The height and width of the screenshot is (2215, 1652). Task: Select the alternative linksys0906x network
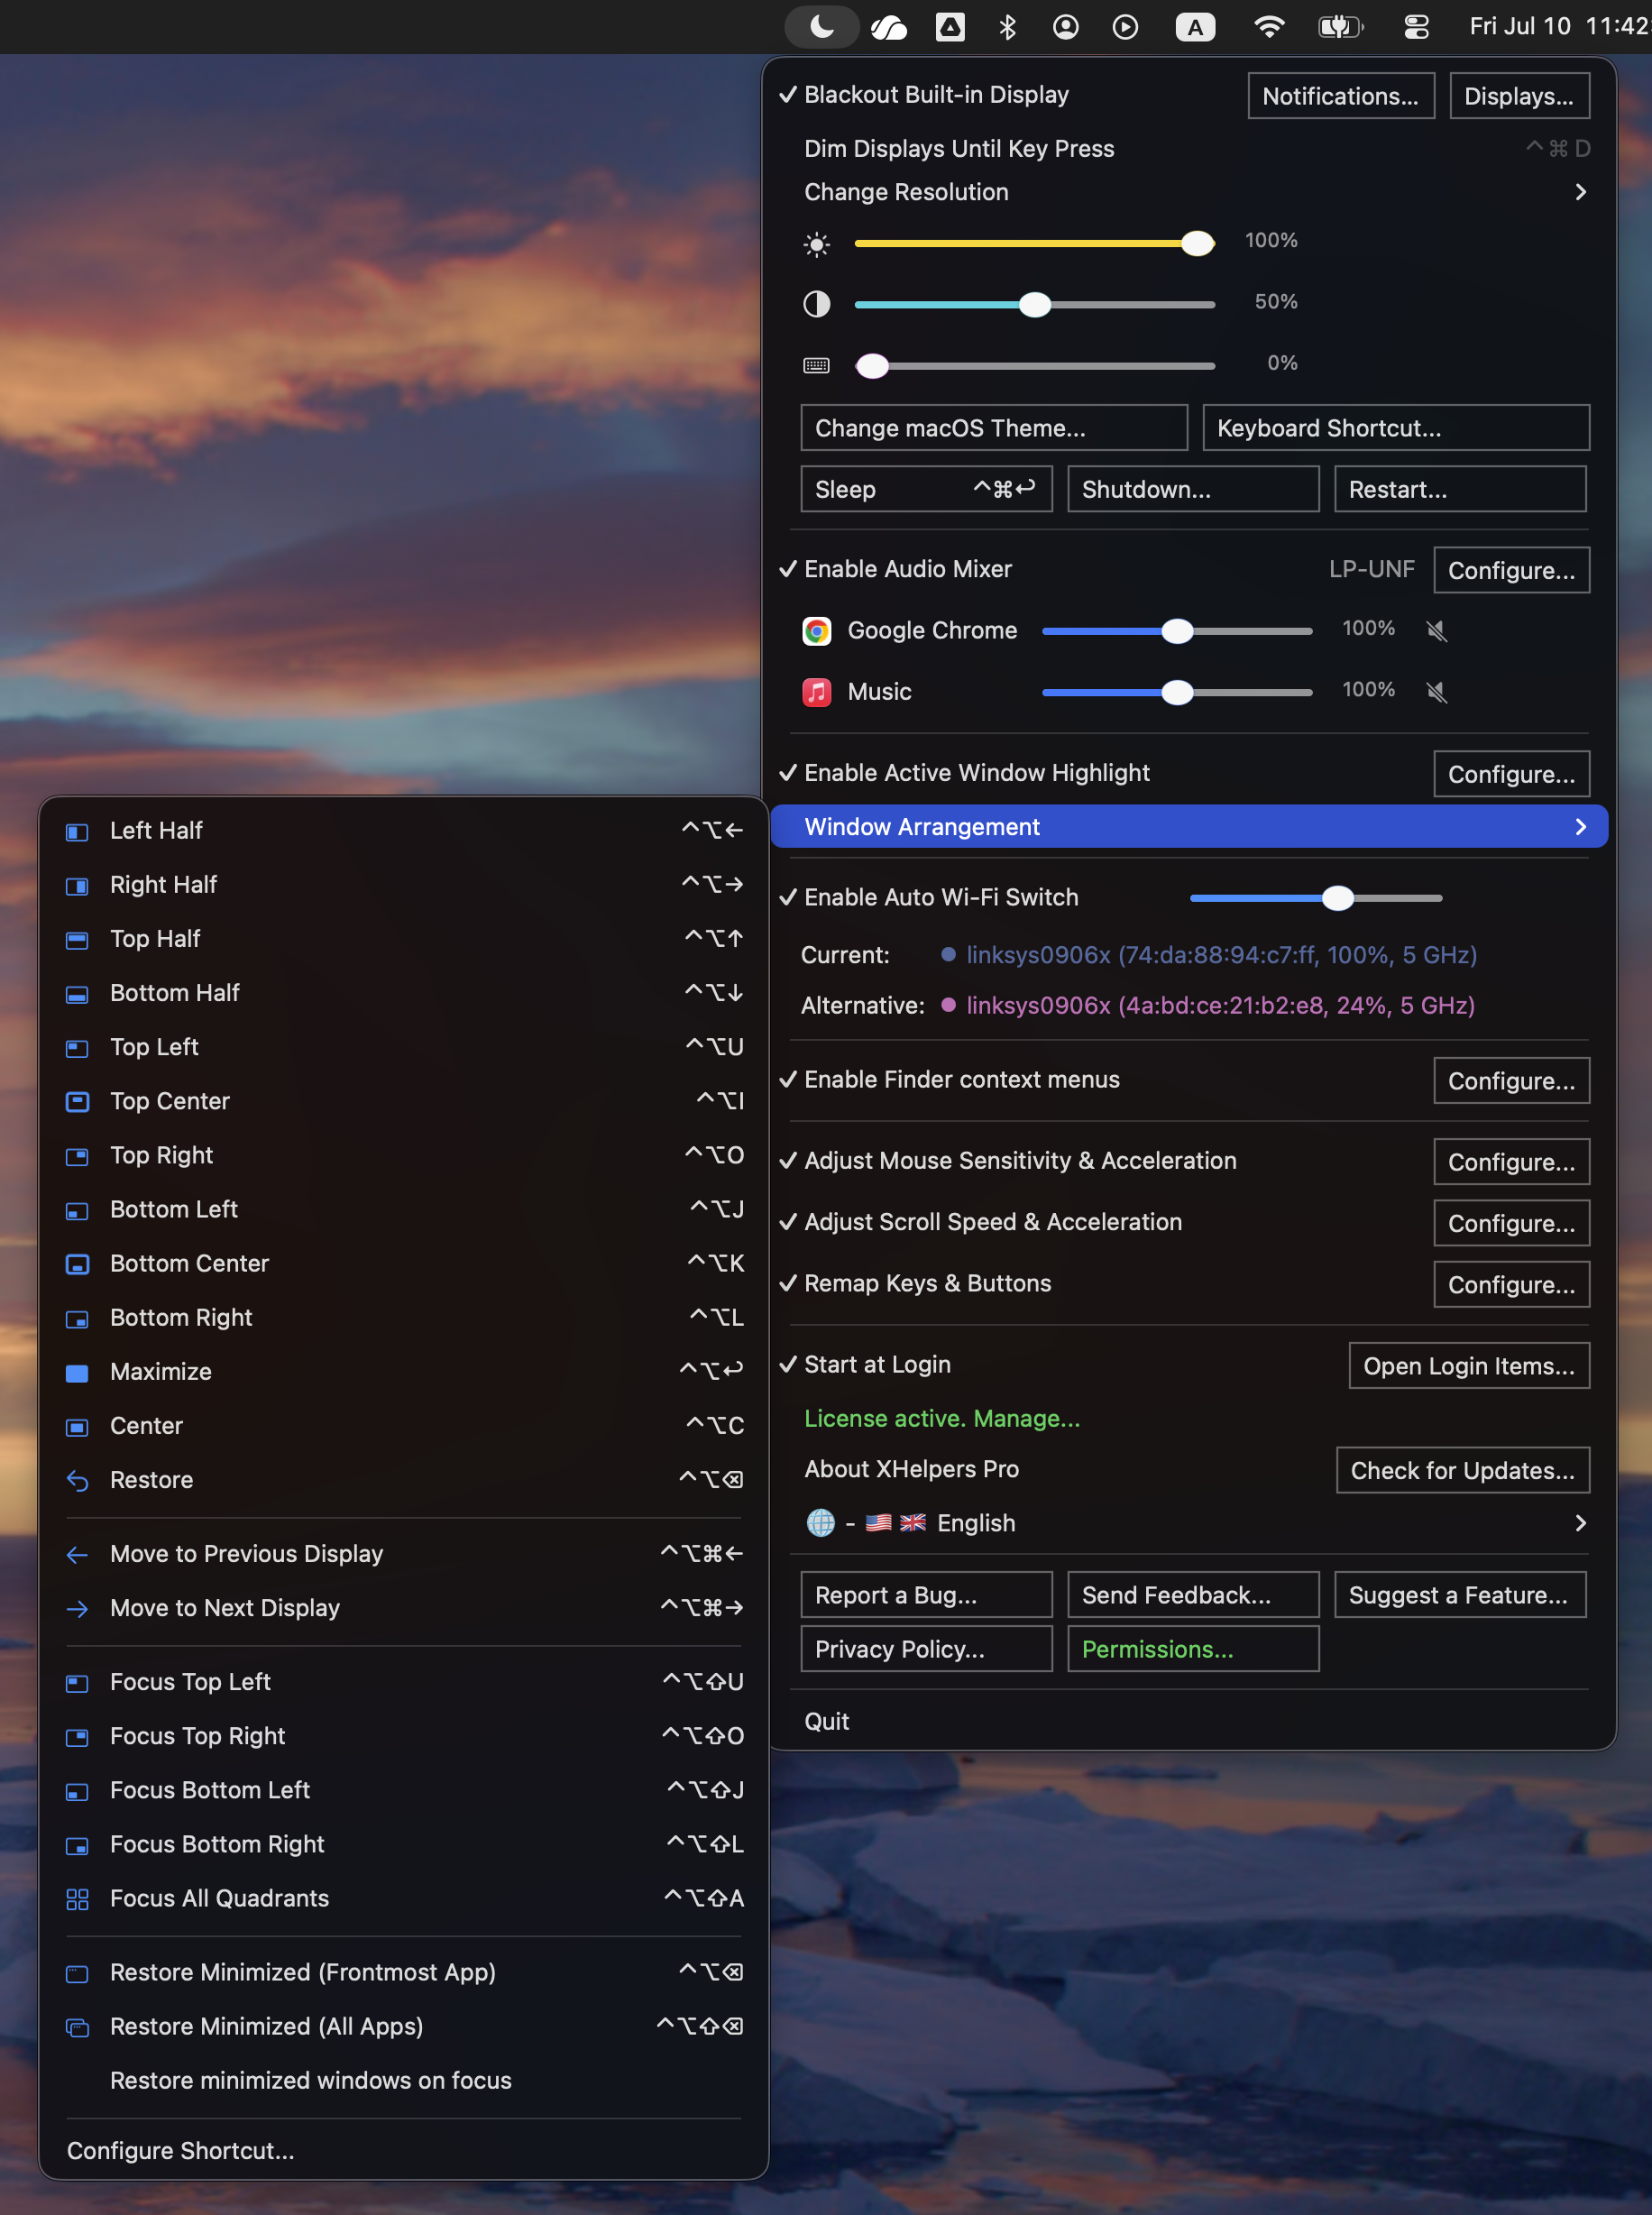(x=1220, y=1005)
